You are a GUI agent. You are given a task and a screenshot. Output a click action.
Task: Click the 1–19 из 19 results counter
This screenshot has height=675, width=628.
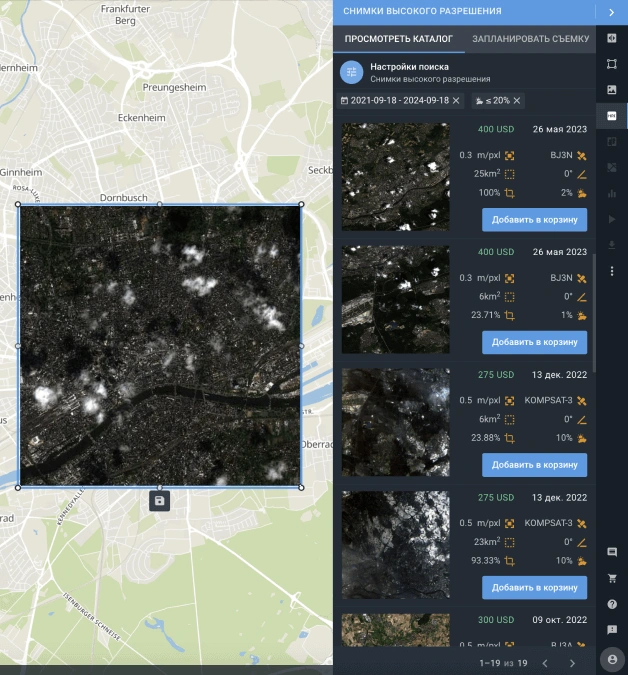503,663
